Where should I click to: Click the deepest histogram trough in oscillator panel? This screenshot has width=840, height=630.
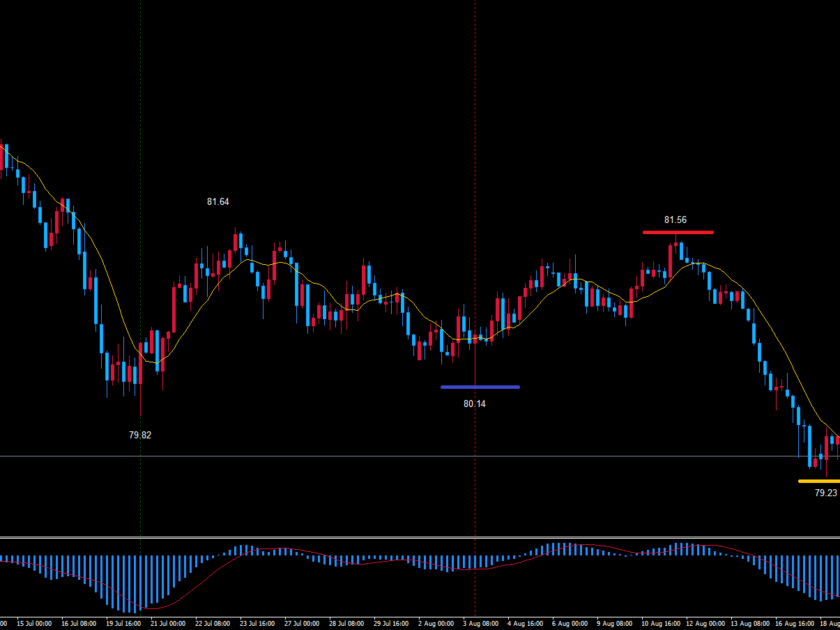132,609
